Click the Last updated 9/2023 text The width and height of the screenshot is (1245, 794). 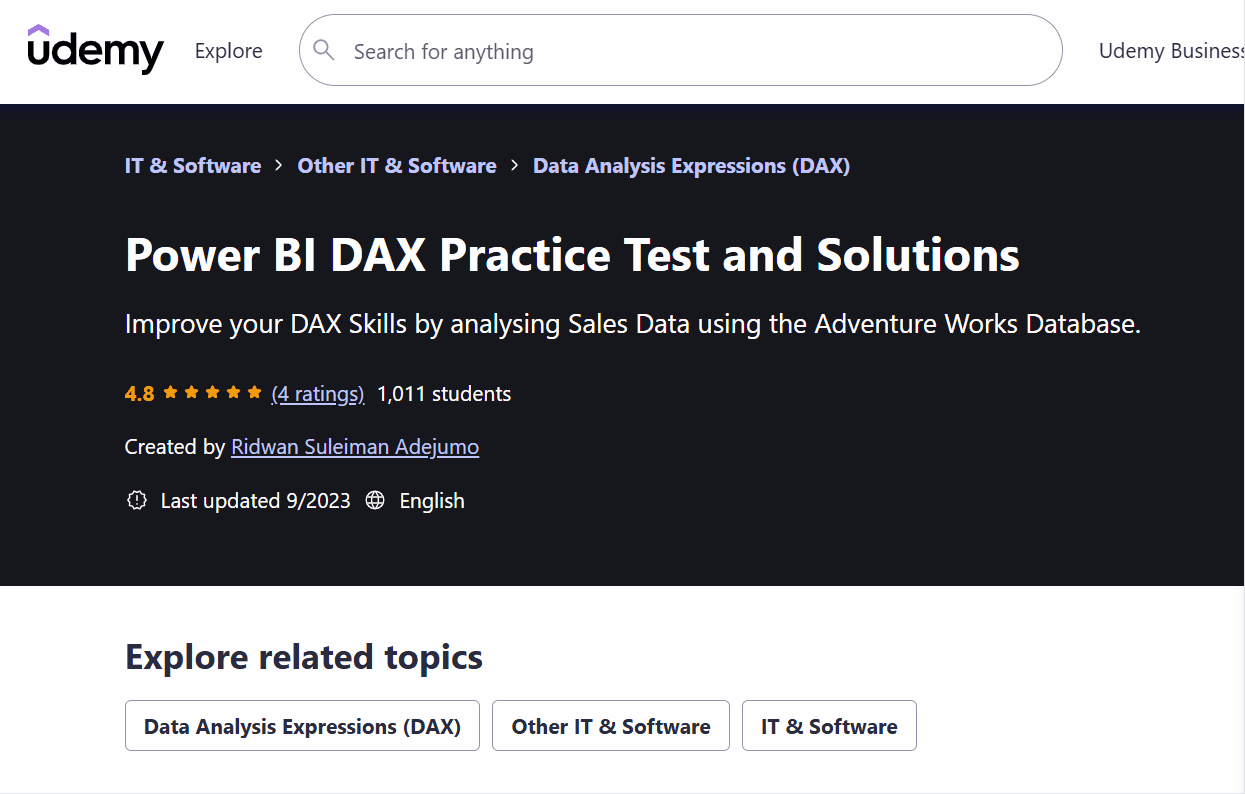[256, 501]
